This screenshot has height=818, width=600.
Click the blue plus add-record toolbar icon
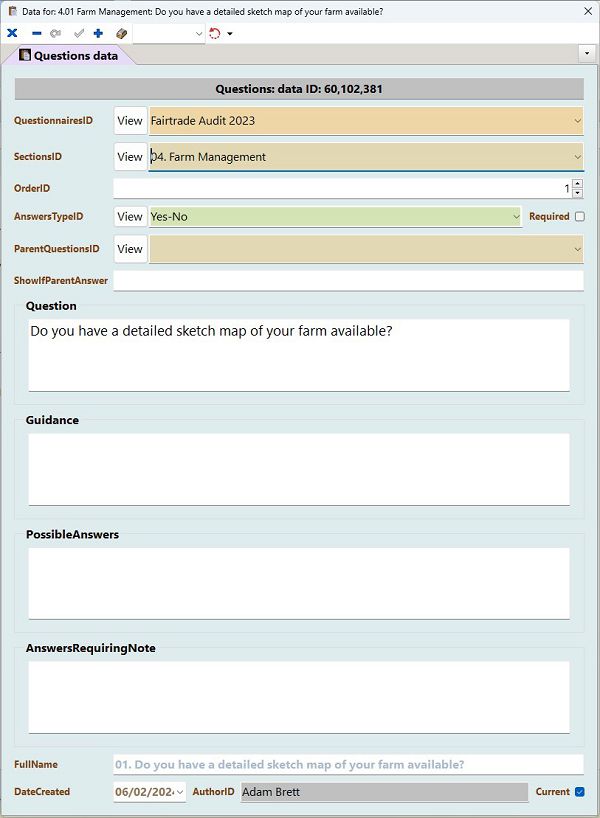98,33
